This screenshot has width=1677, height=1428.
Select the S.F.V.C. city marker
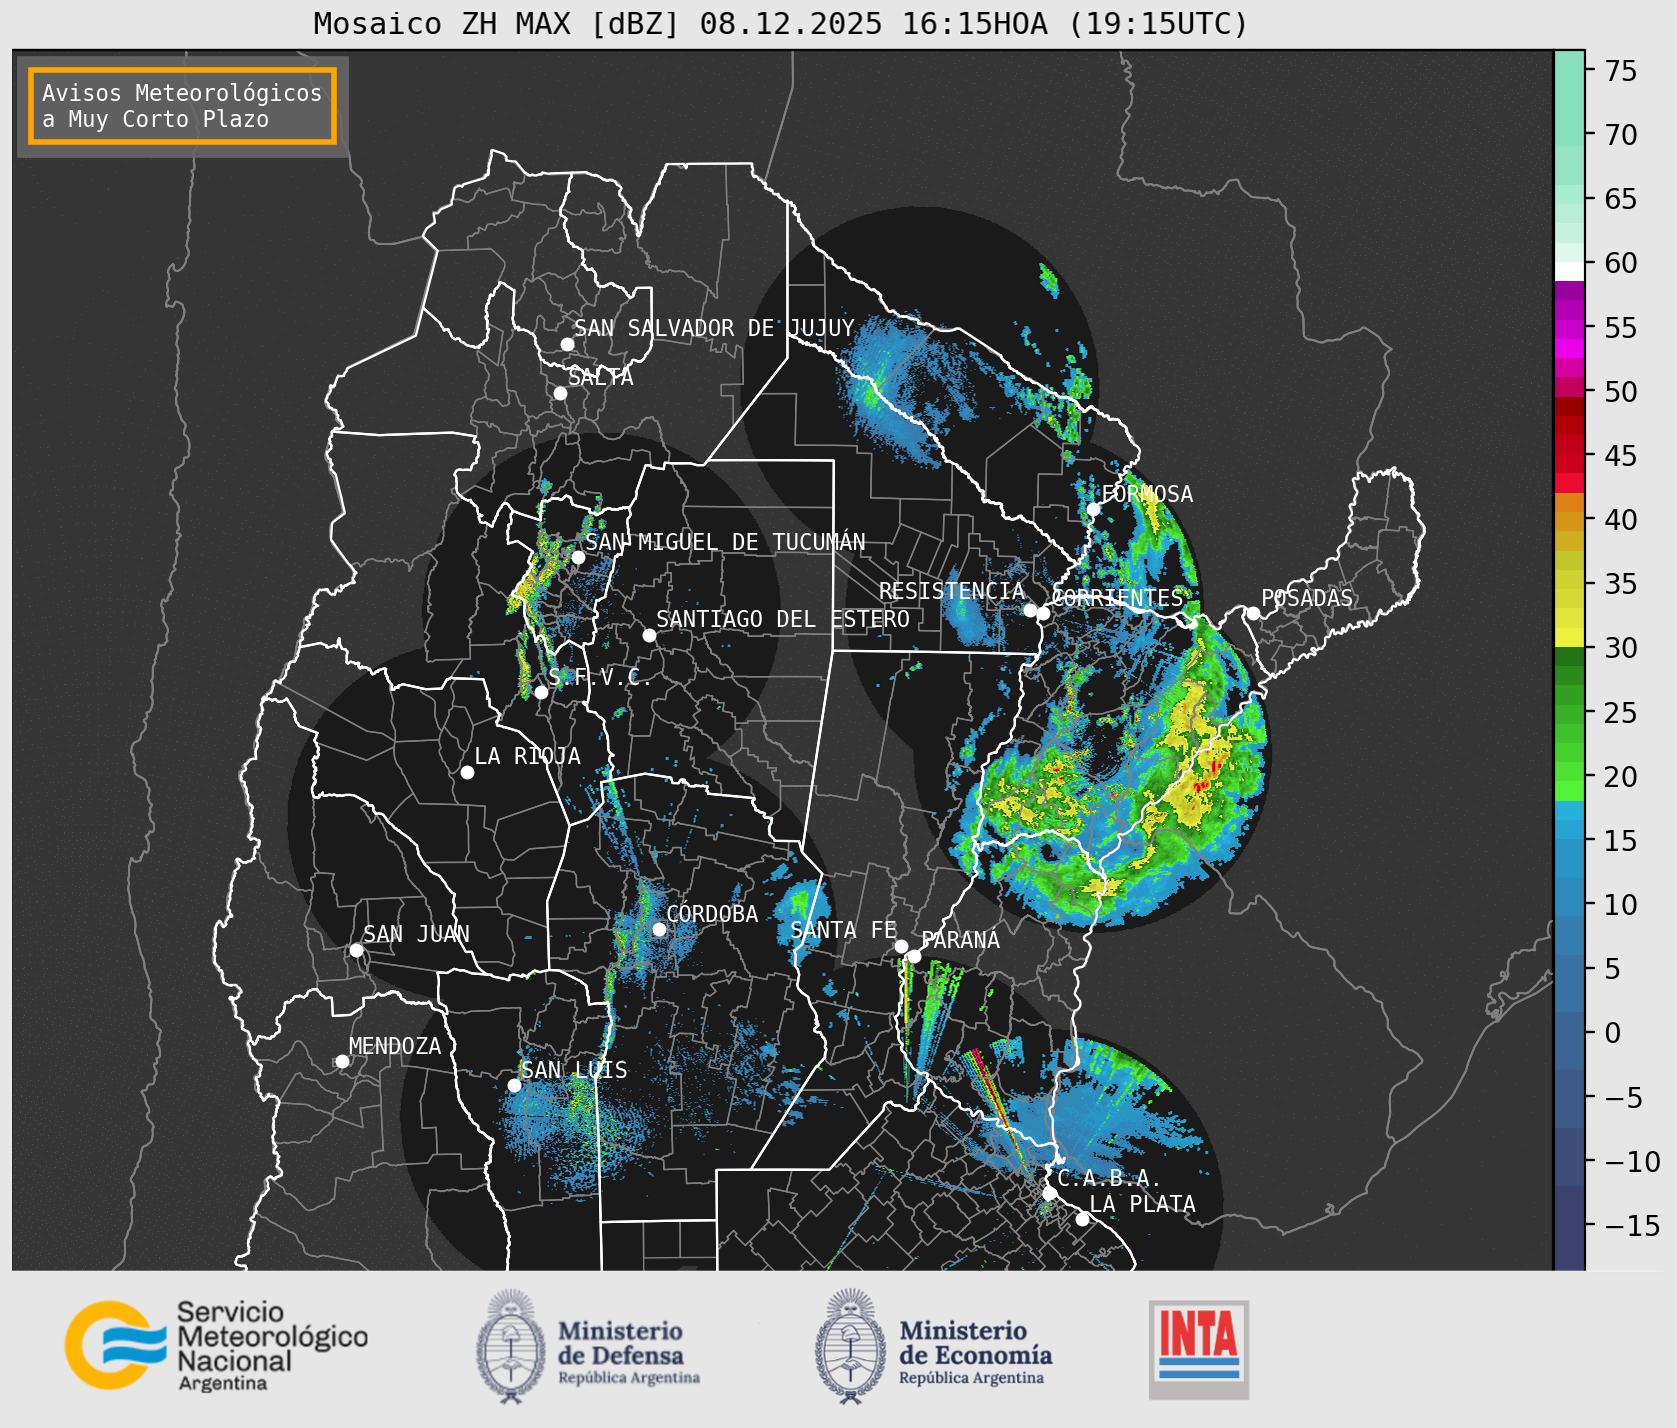pyautogui.click(x=541, y=692)
